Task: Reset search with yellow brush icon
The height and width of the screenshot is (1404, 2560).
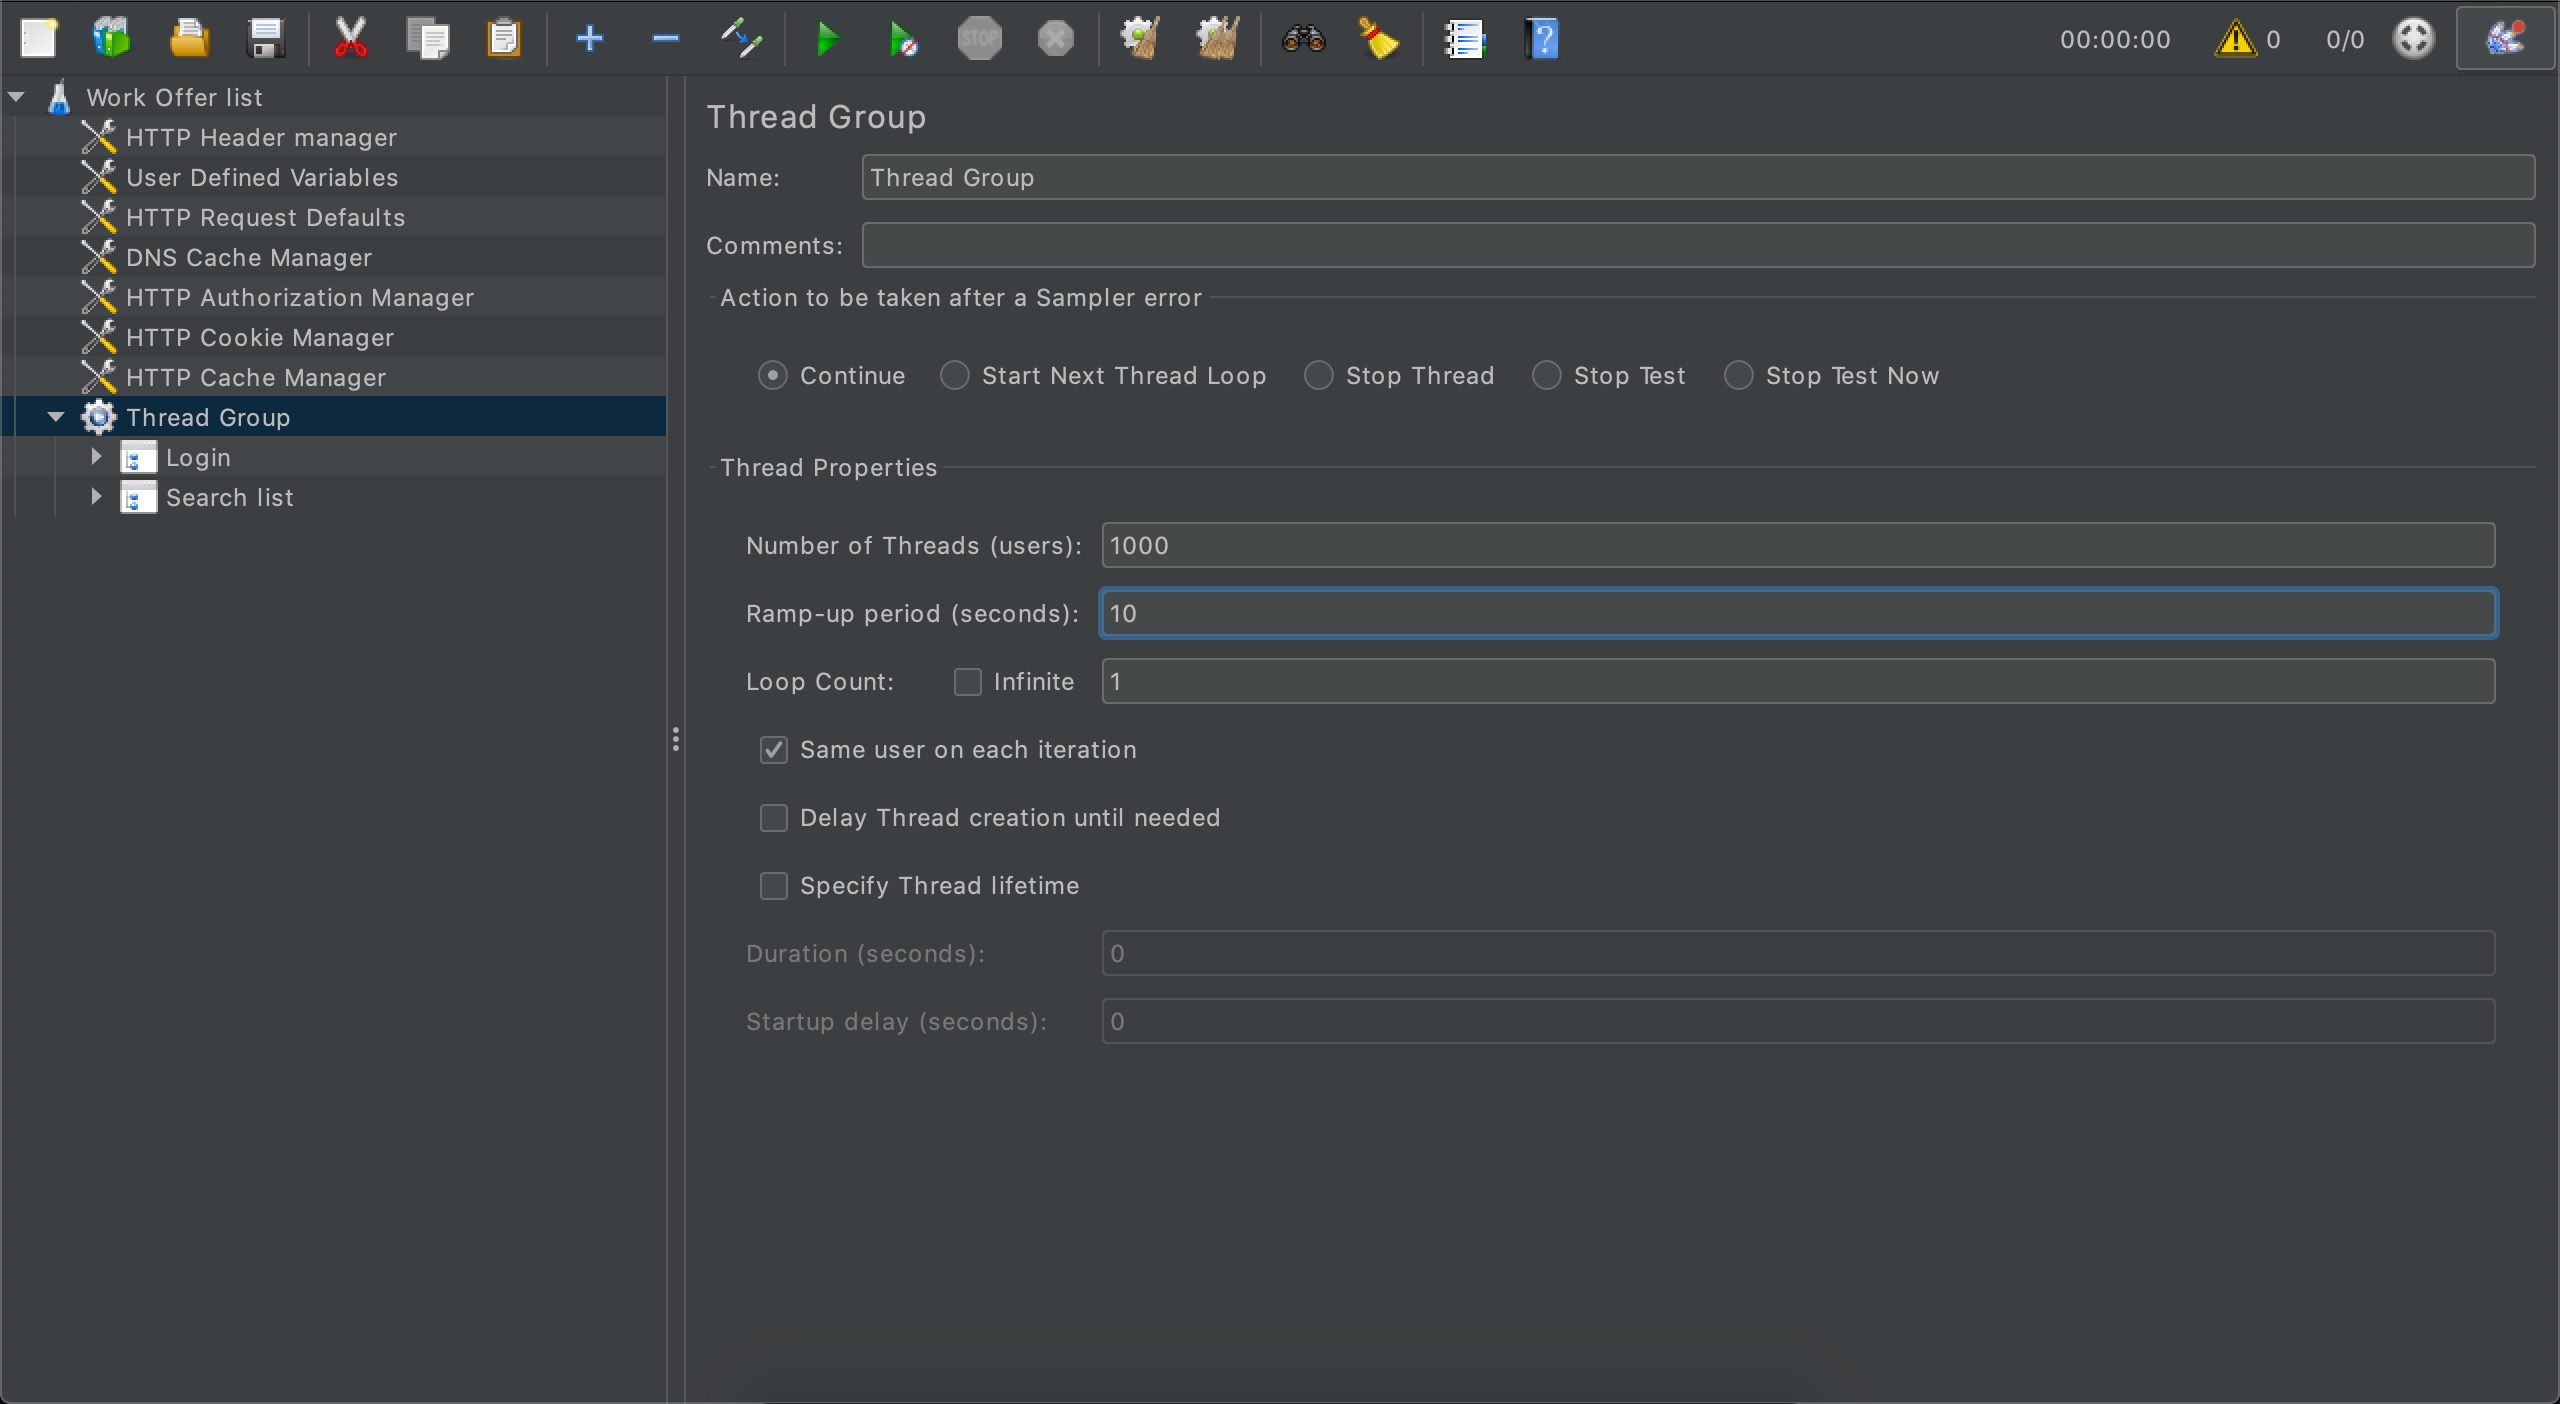Action: coord(1379,39)
